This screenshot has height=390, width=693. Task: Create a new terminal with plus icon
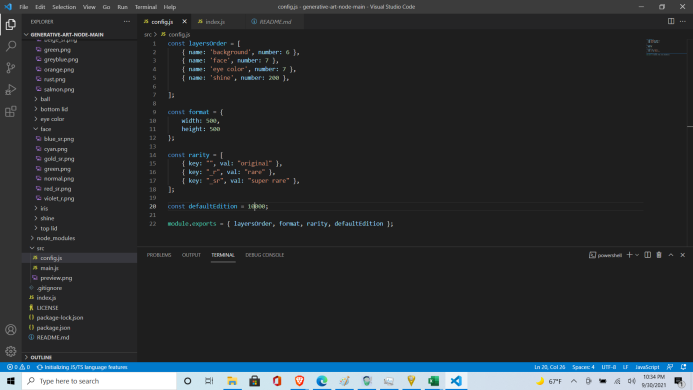pyautogui.click(x=629, y=255)
